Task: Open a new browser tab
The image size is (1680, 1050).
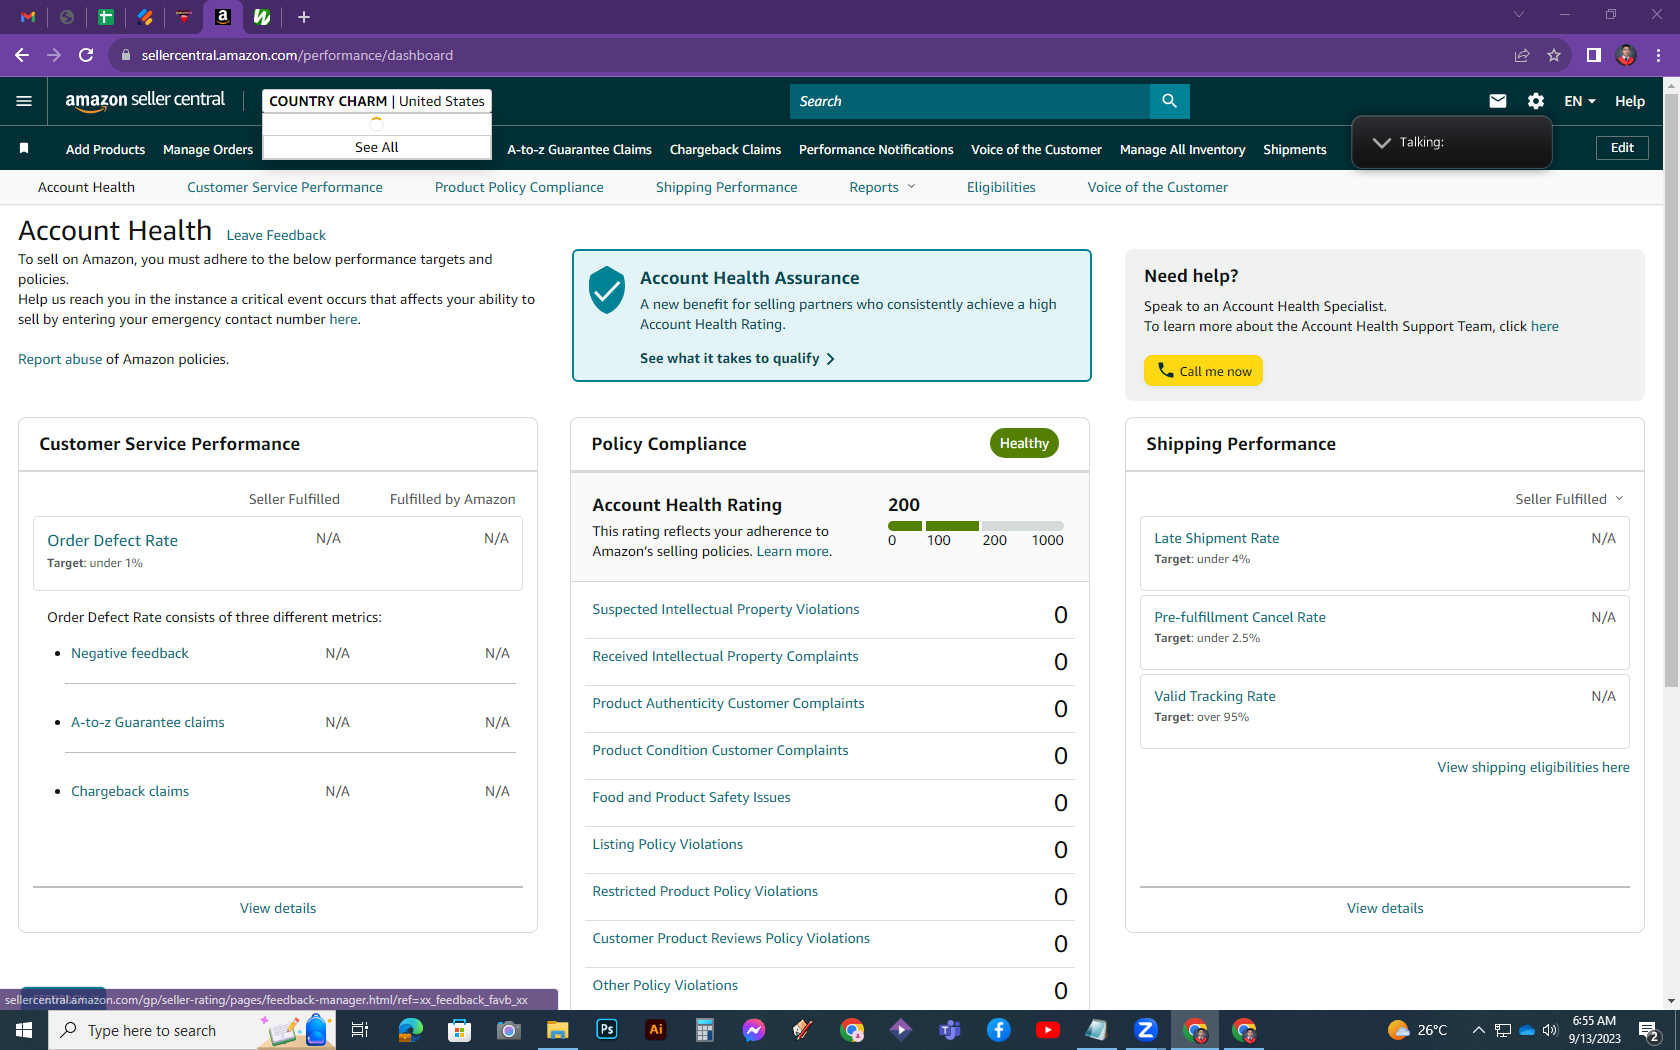Action: tap(304, 17)
